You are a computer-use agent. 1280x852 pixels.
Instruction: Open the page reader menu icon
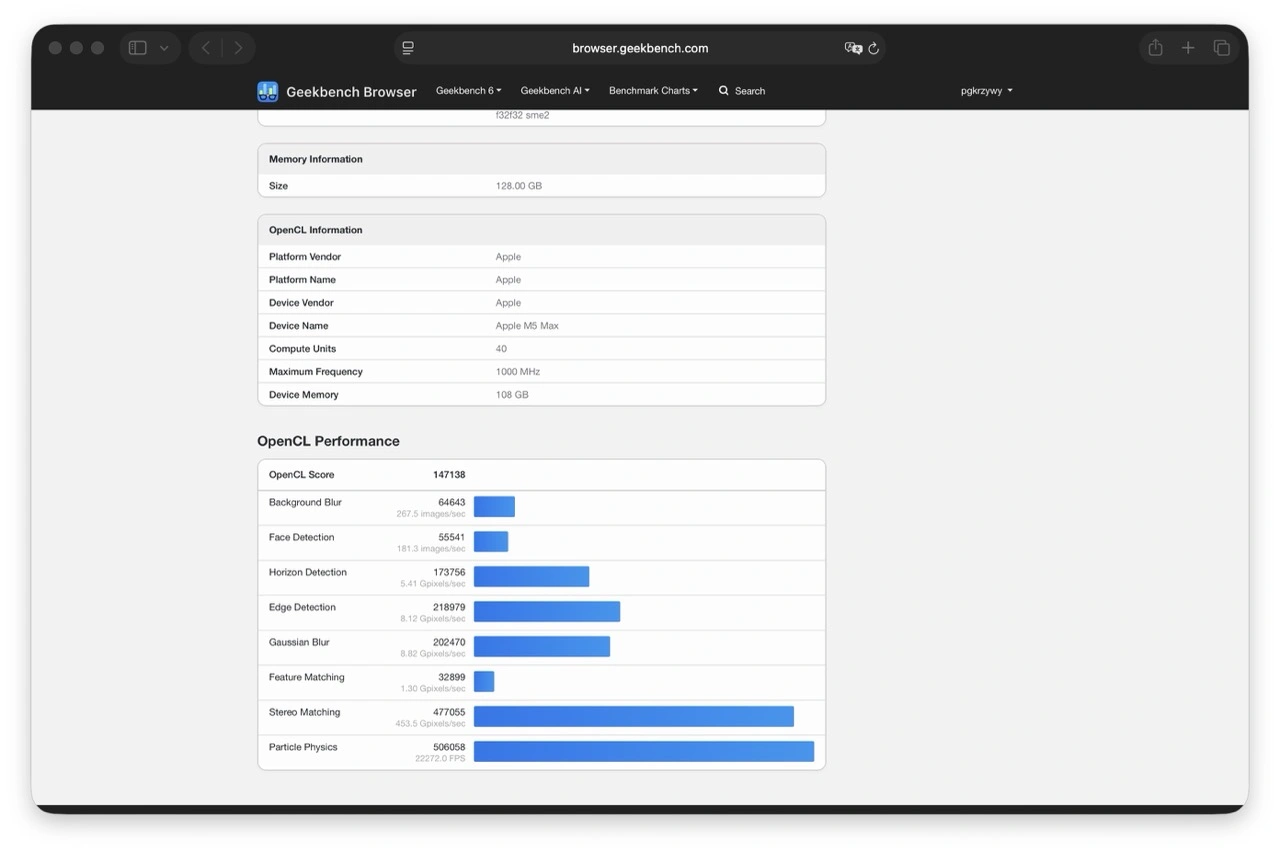408,48
